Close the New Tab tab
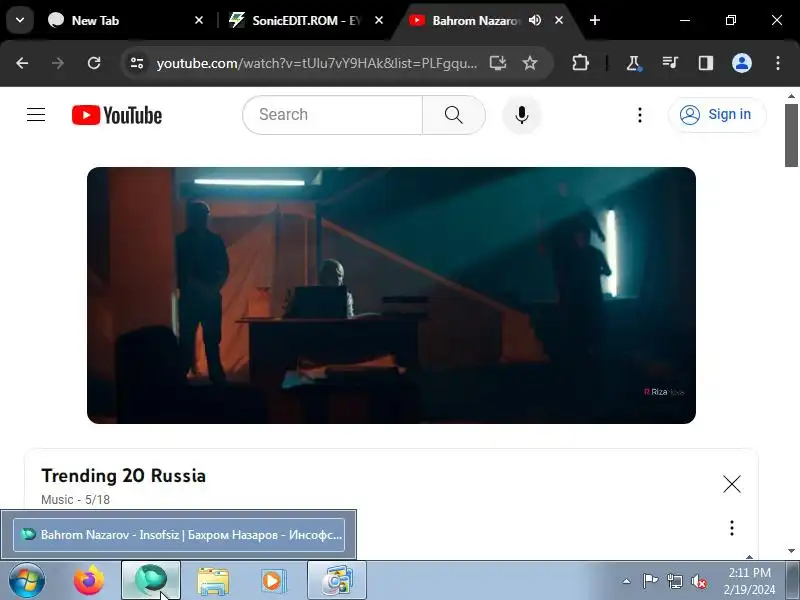800x600 pixels. click(x=199, y=20)
